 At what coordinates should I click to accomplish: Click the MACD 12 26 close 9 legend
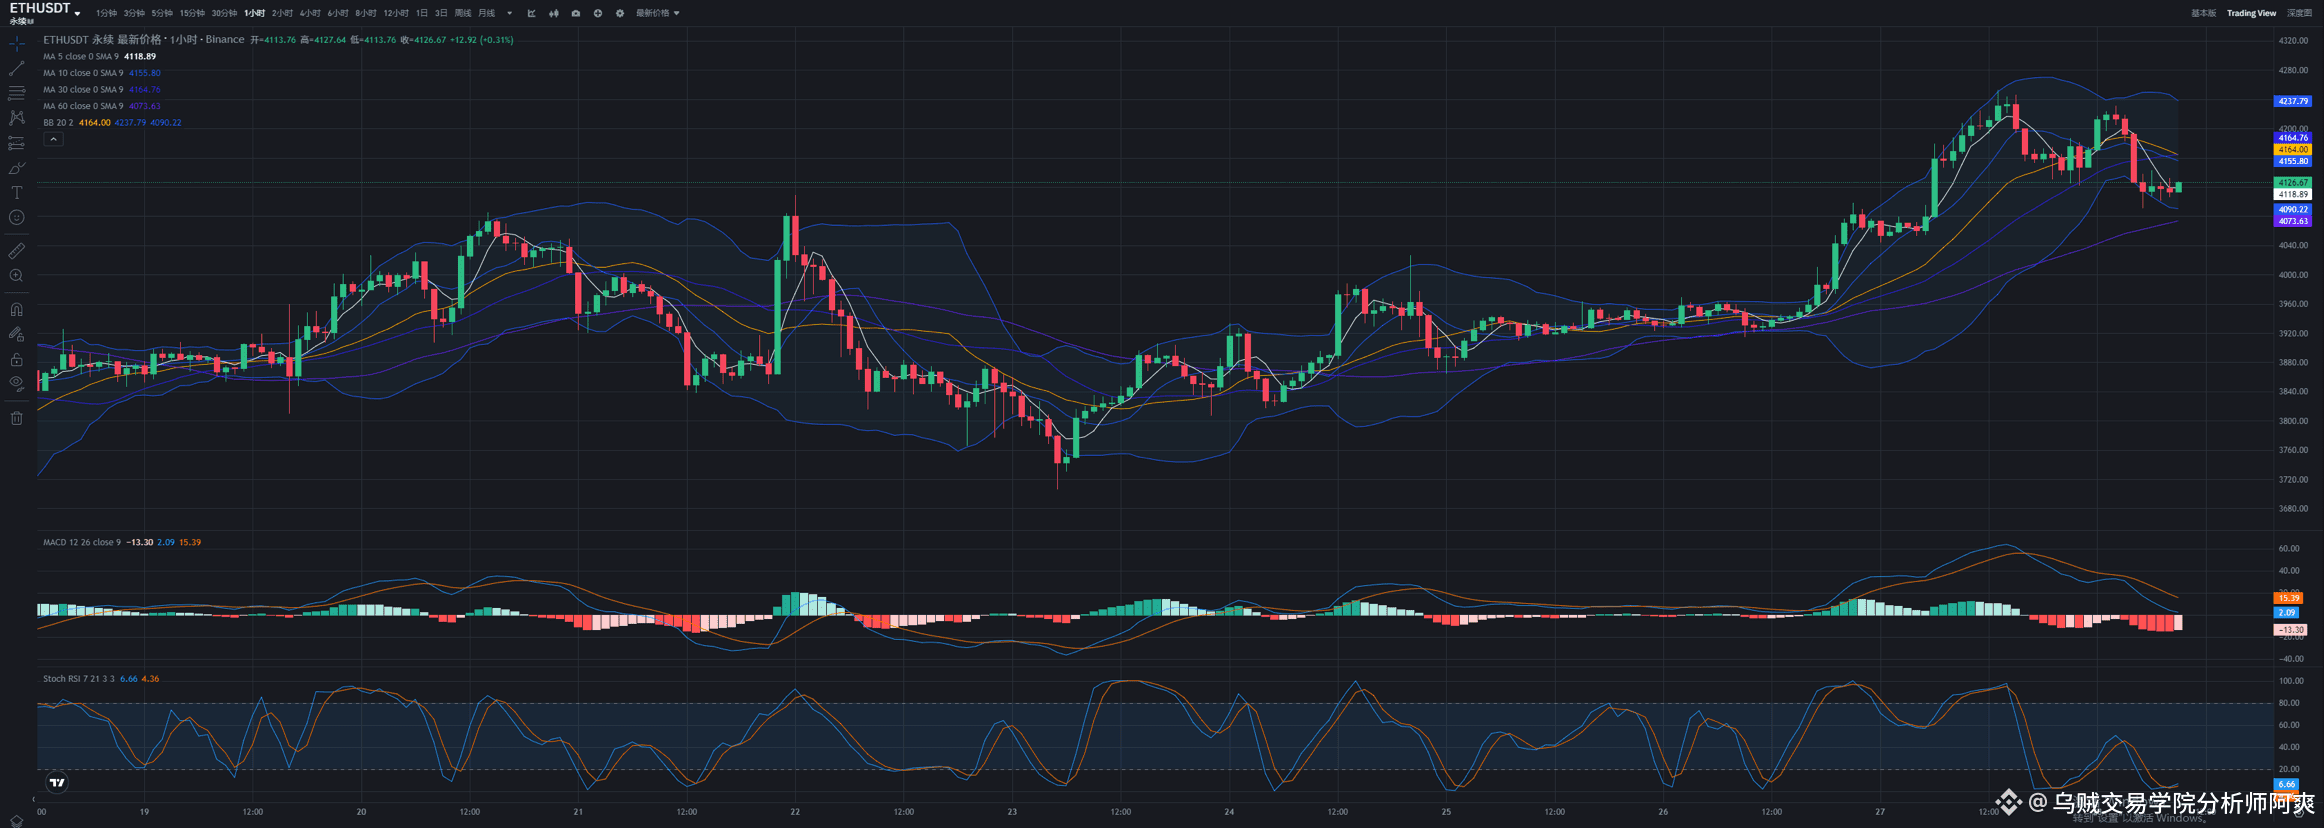tap(82, 542)
